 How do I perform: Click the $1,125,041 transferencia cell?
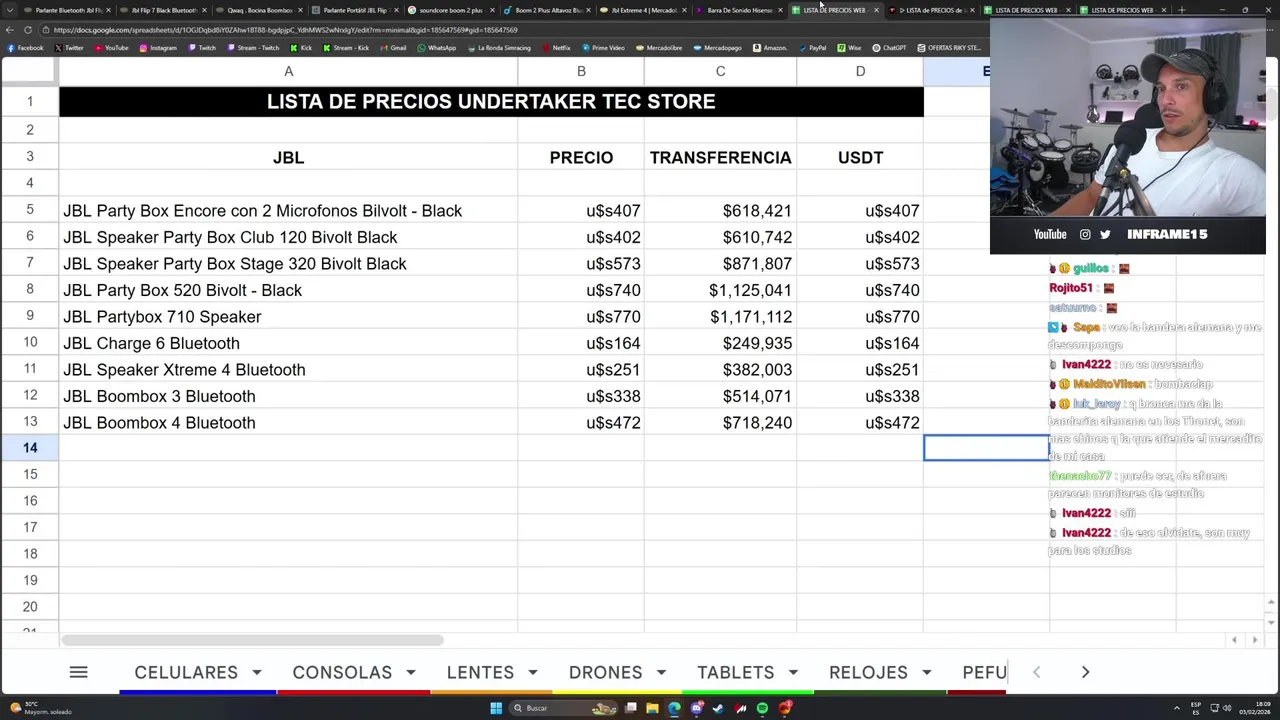[x=720, y=290]
